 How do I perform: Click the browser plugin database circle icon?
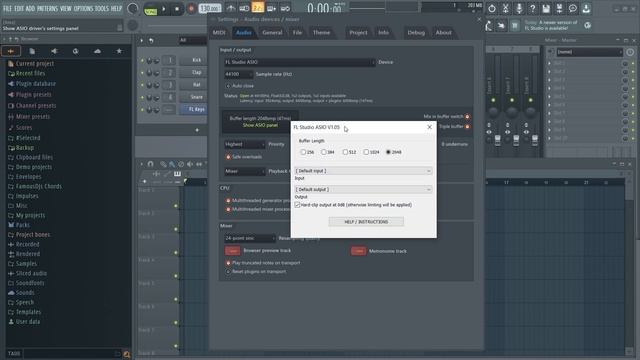pyautogui.click(x=76, y=51)
